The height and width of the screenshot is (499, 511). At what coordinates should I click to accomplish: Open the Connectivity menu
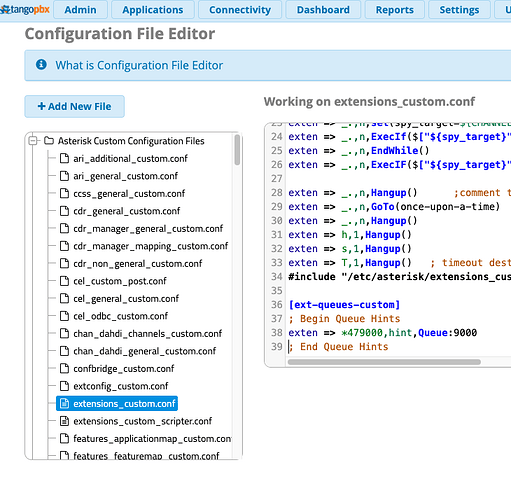(x=240, y=10)
